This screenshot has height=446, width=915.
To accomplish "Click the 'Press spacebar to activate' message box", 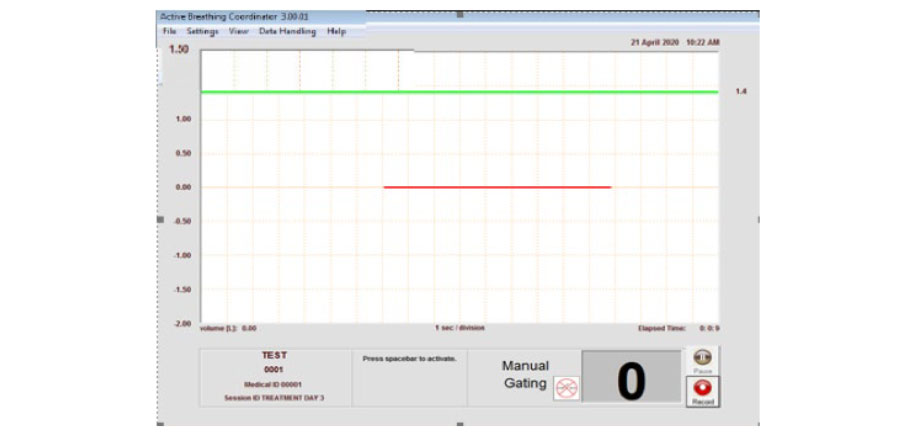I will click(x=408, y=376).
